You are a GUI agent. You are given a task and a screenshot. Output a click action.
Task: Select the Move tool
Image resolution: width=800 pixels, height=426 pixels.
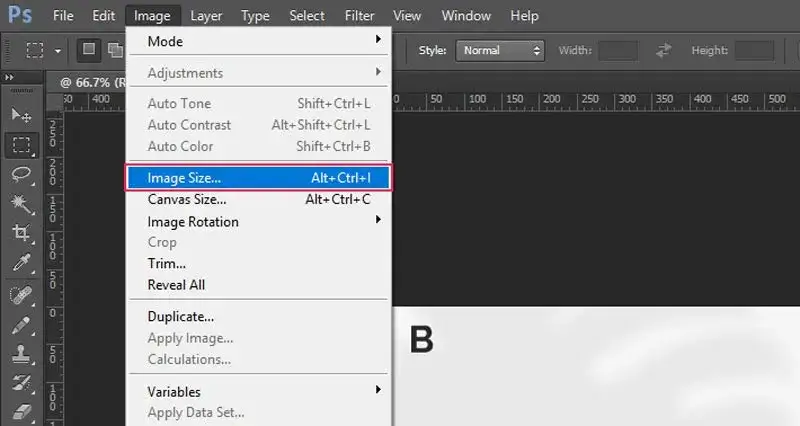pyautogui.click(x=20, y=115)
